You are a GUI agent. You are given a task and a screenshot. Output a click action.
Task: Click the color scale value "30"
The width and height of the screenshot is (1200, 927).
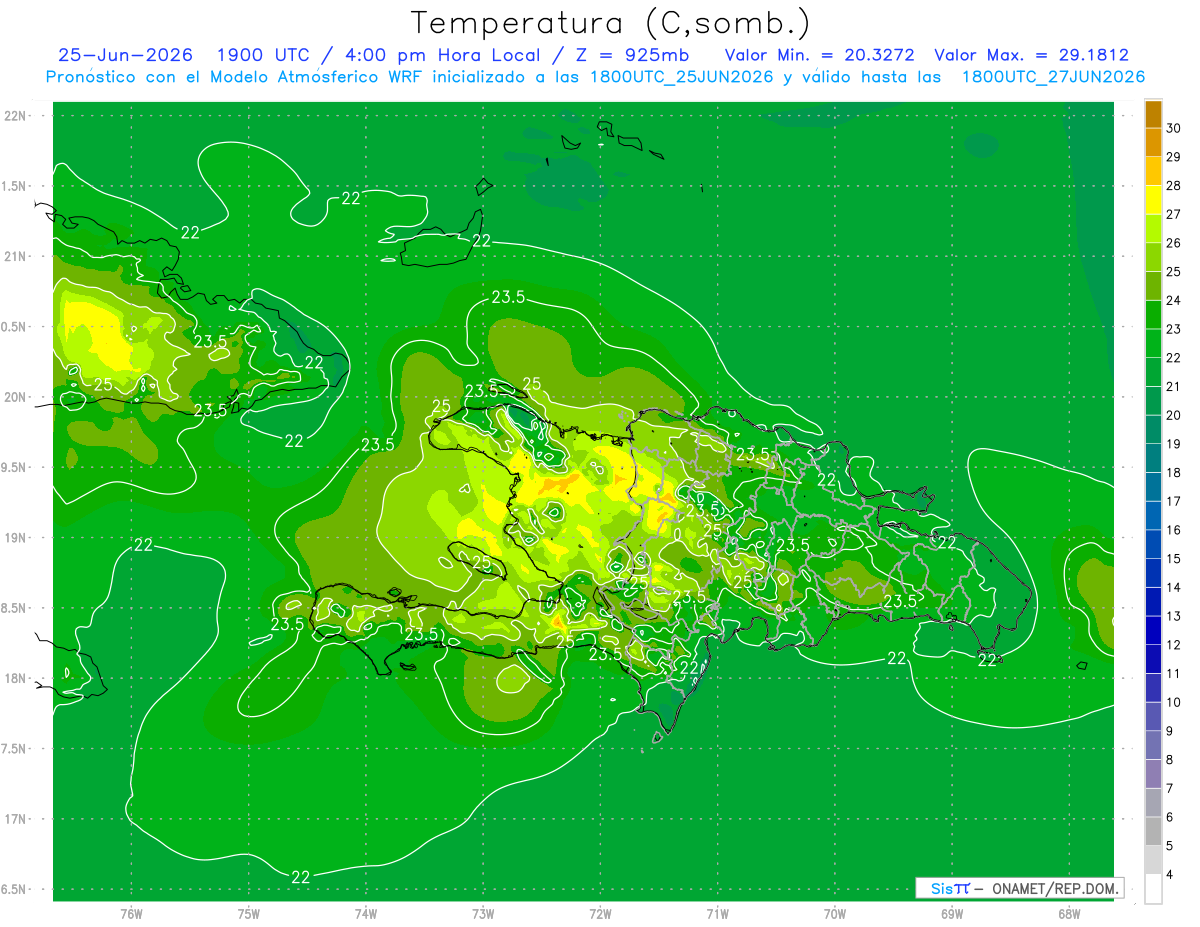tap(1174, 129)
